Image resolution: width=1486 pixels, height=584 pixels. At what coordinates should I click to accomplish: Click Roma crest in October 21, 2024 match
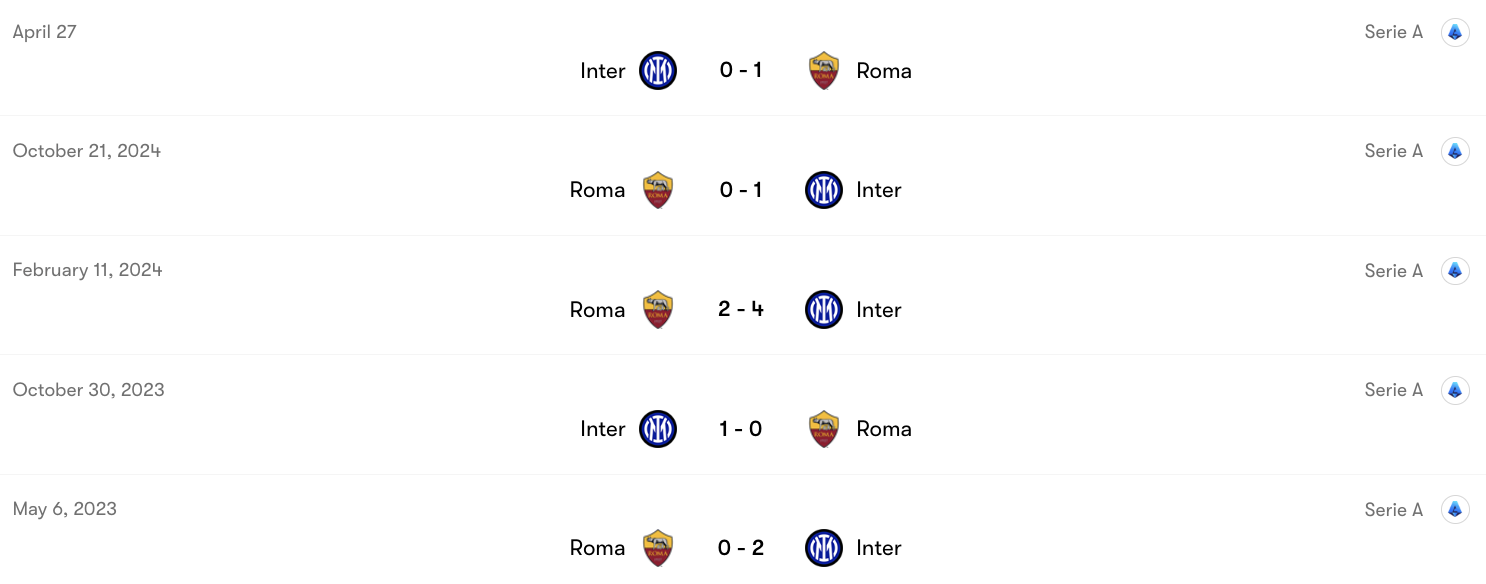tap(658, 190)
